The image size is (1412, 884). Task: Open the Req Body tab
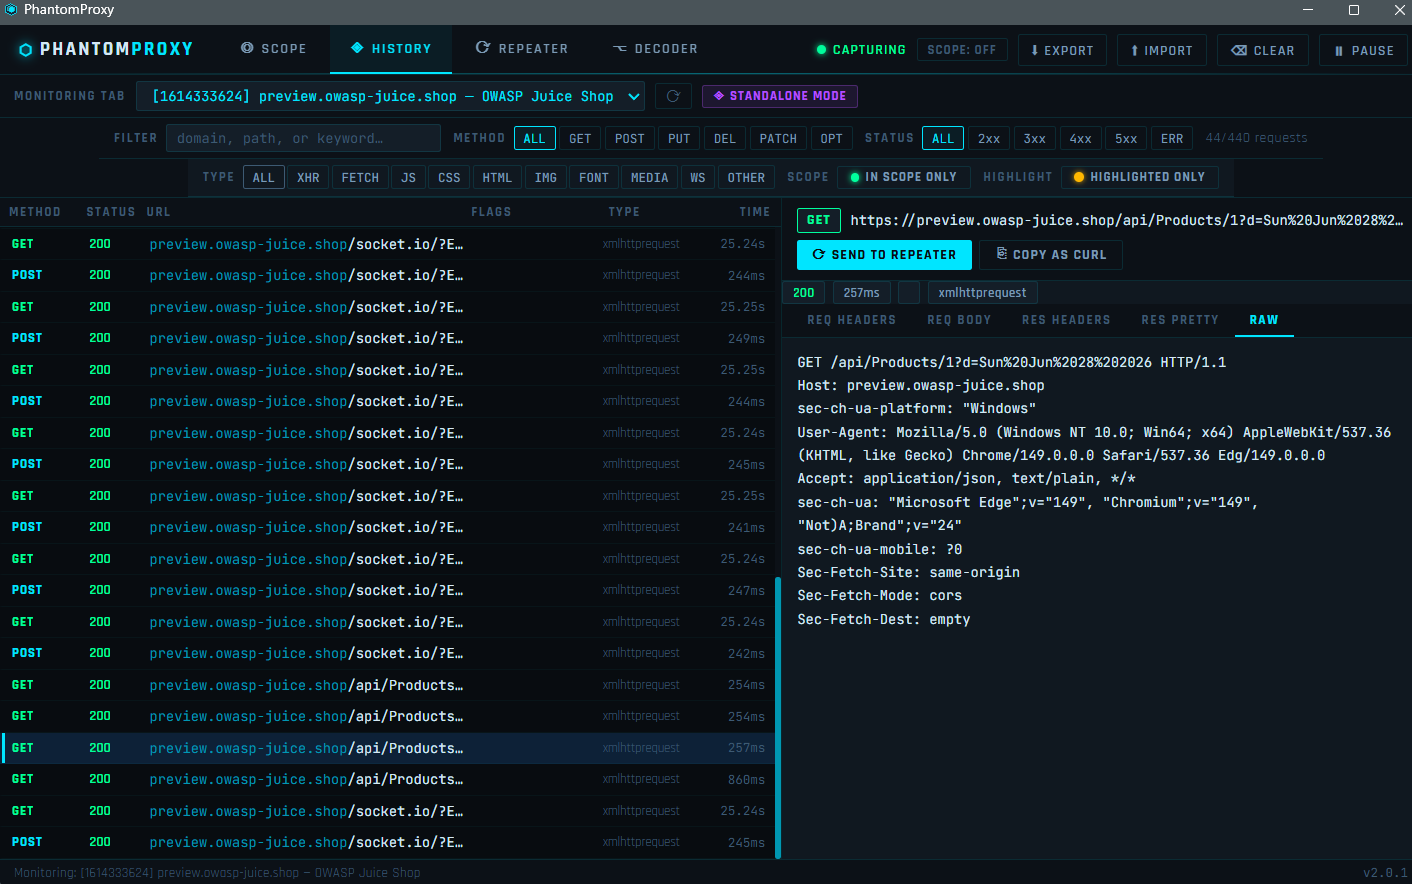click(959, 320)
